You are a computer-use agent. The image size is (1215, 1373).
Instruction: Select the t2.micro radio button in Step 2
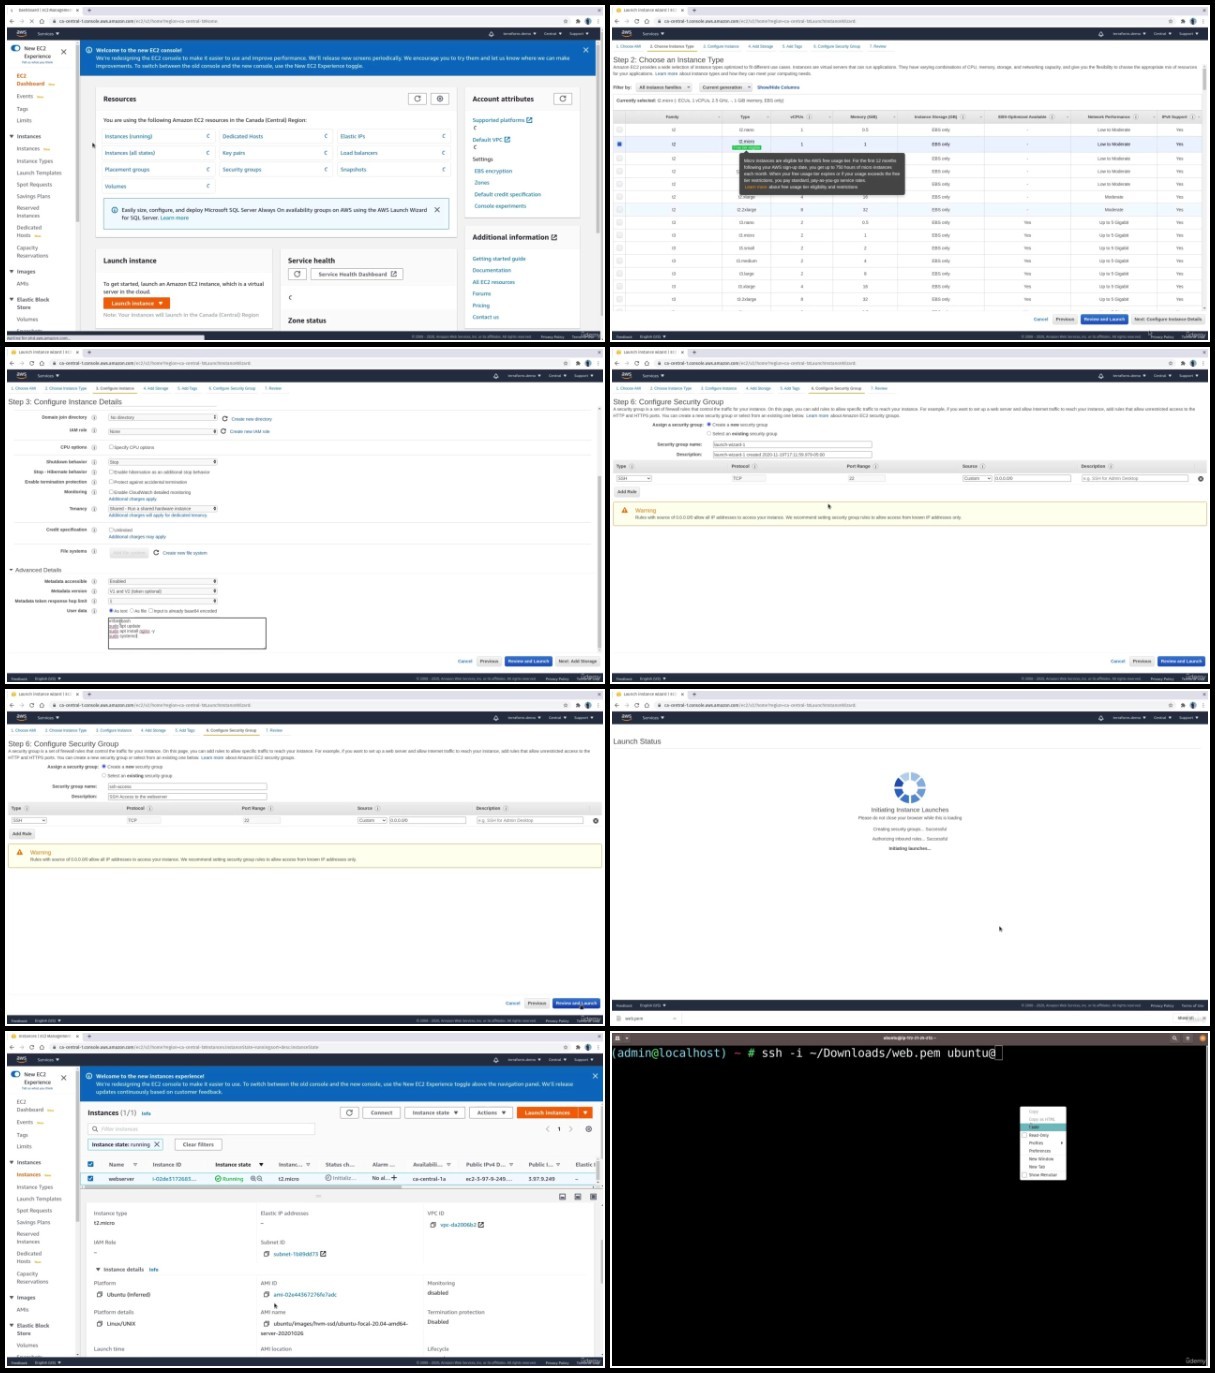pyautogui.click(x=619, y=144)
